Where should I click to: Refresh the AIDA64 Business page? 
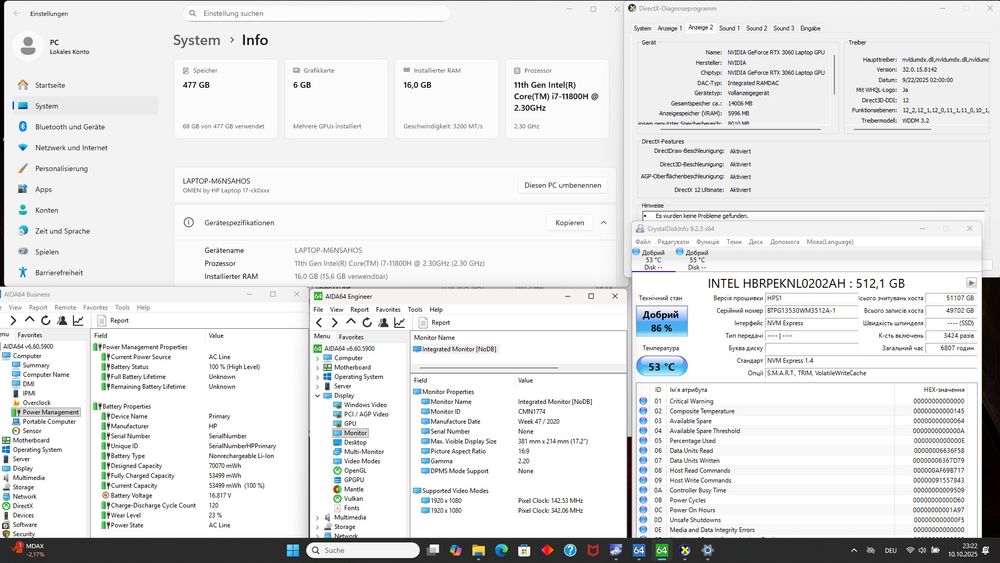45,321
